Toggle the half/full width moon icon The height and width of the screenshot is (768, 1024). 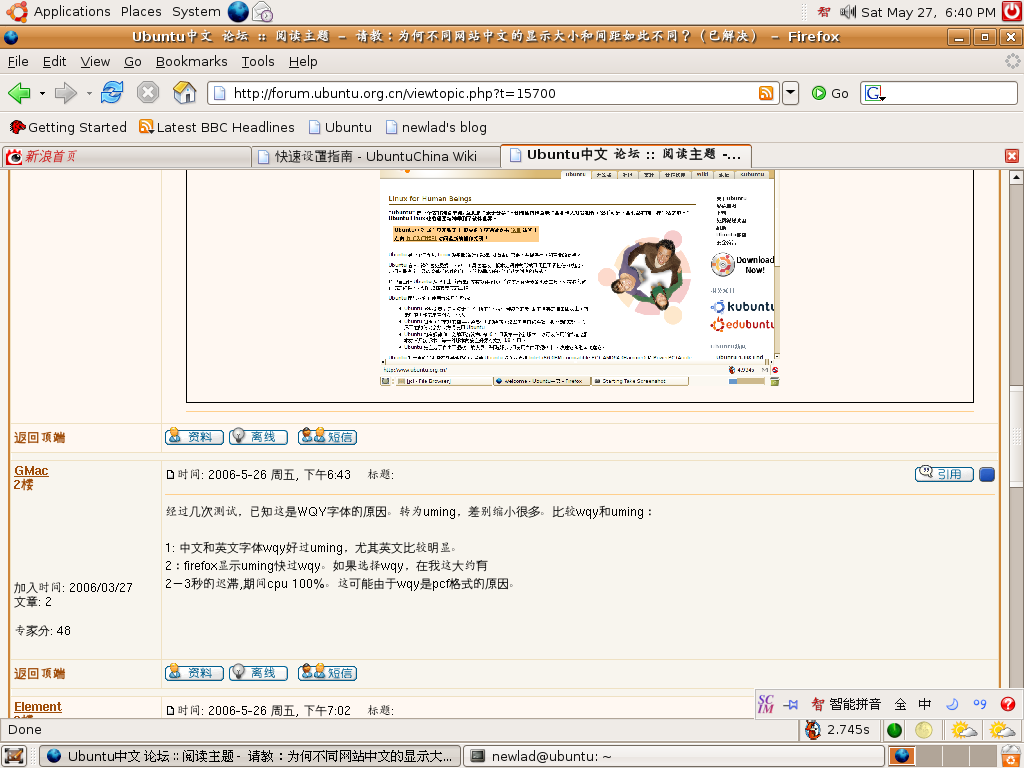click(x=952, y=704)
